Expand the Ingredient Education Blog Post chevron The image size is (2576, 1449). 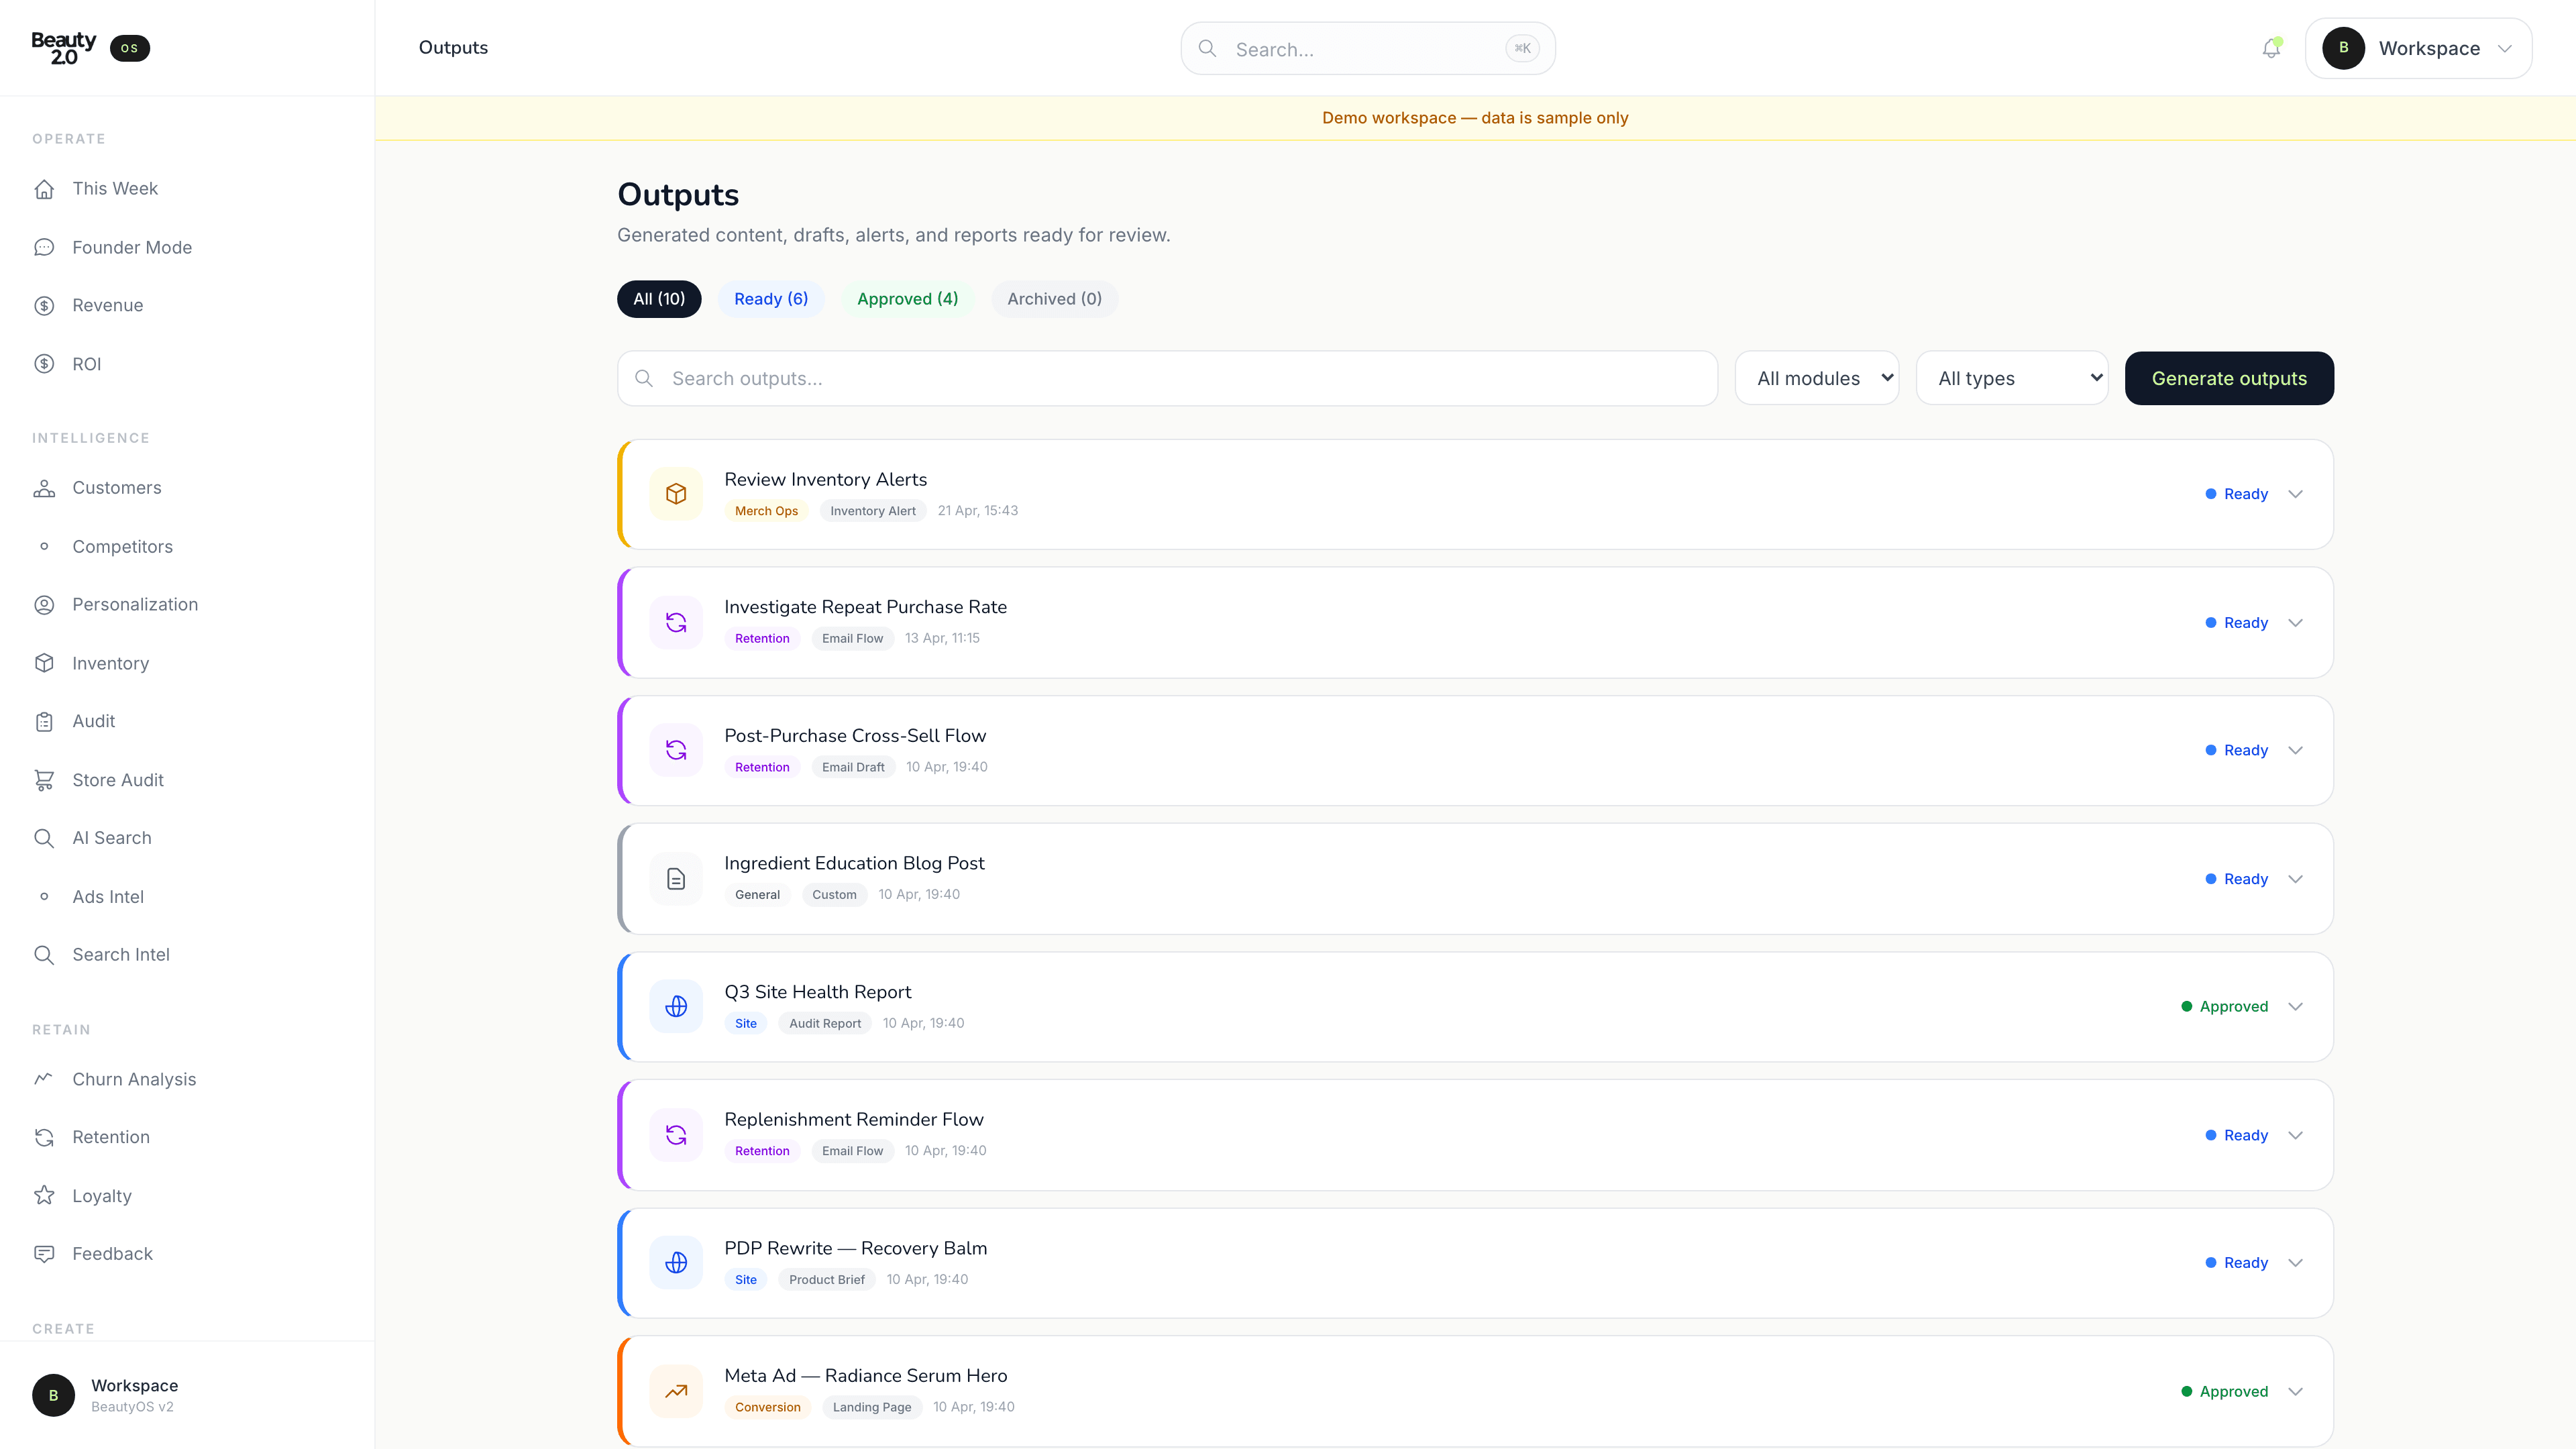(x=2296, y=879)
